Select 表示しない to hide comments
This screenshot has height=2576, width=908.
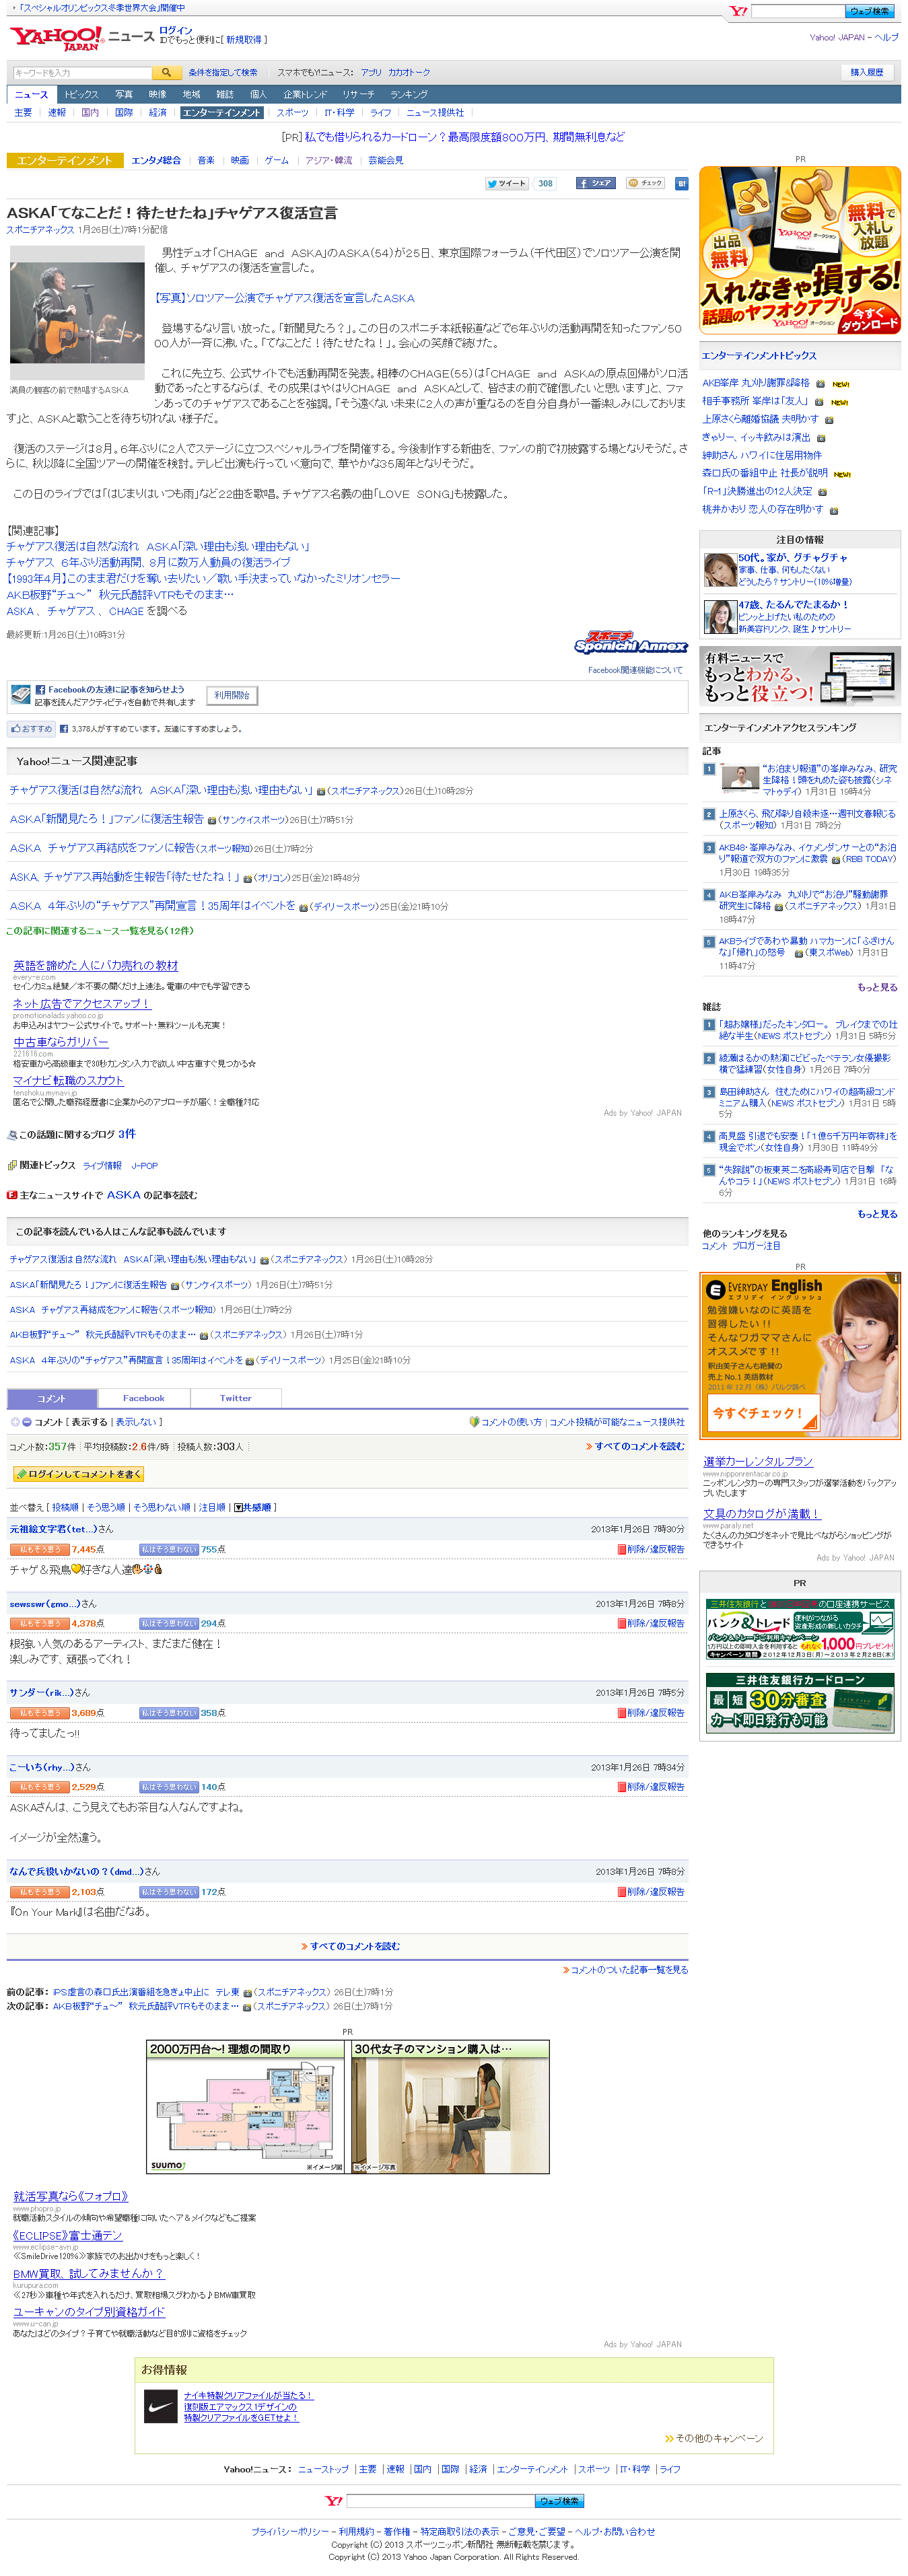point(135,1422)
